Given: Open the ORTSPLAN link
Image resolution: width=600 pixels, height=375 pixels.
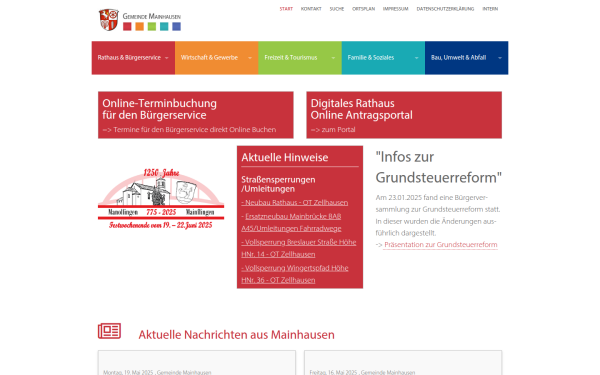Looking at the screenshot, I should click(364, 9).
